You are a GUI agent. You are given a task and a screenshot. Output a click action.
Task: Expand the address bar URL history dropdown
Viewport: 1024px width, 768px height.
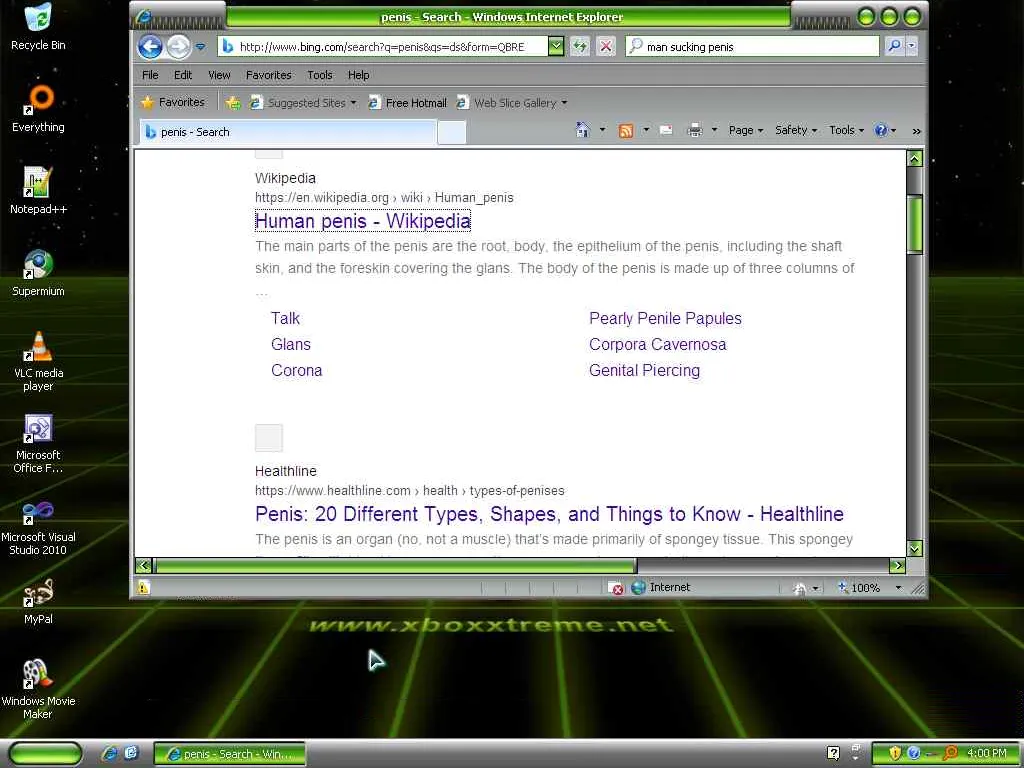click(555, 46)
